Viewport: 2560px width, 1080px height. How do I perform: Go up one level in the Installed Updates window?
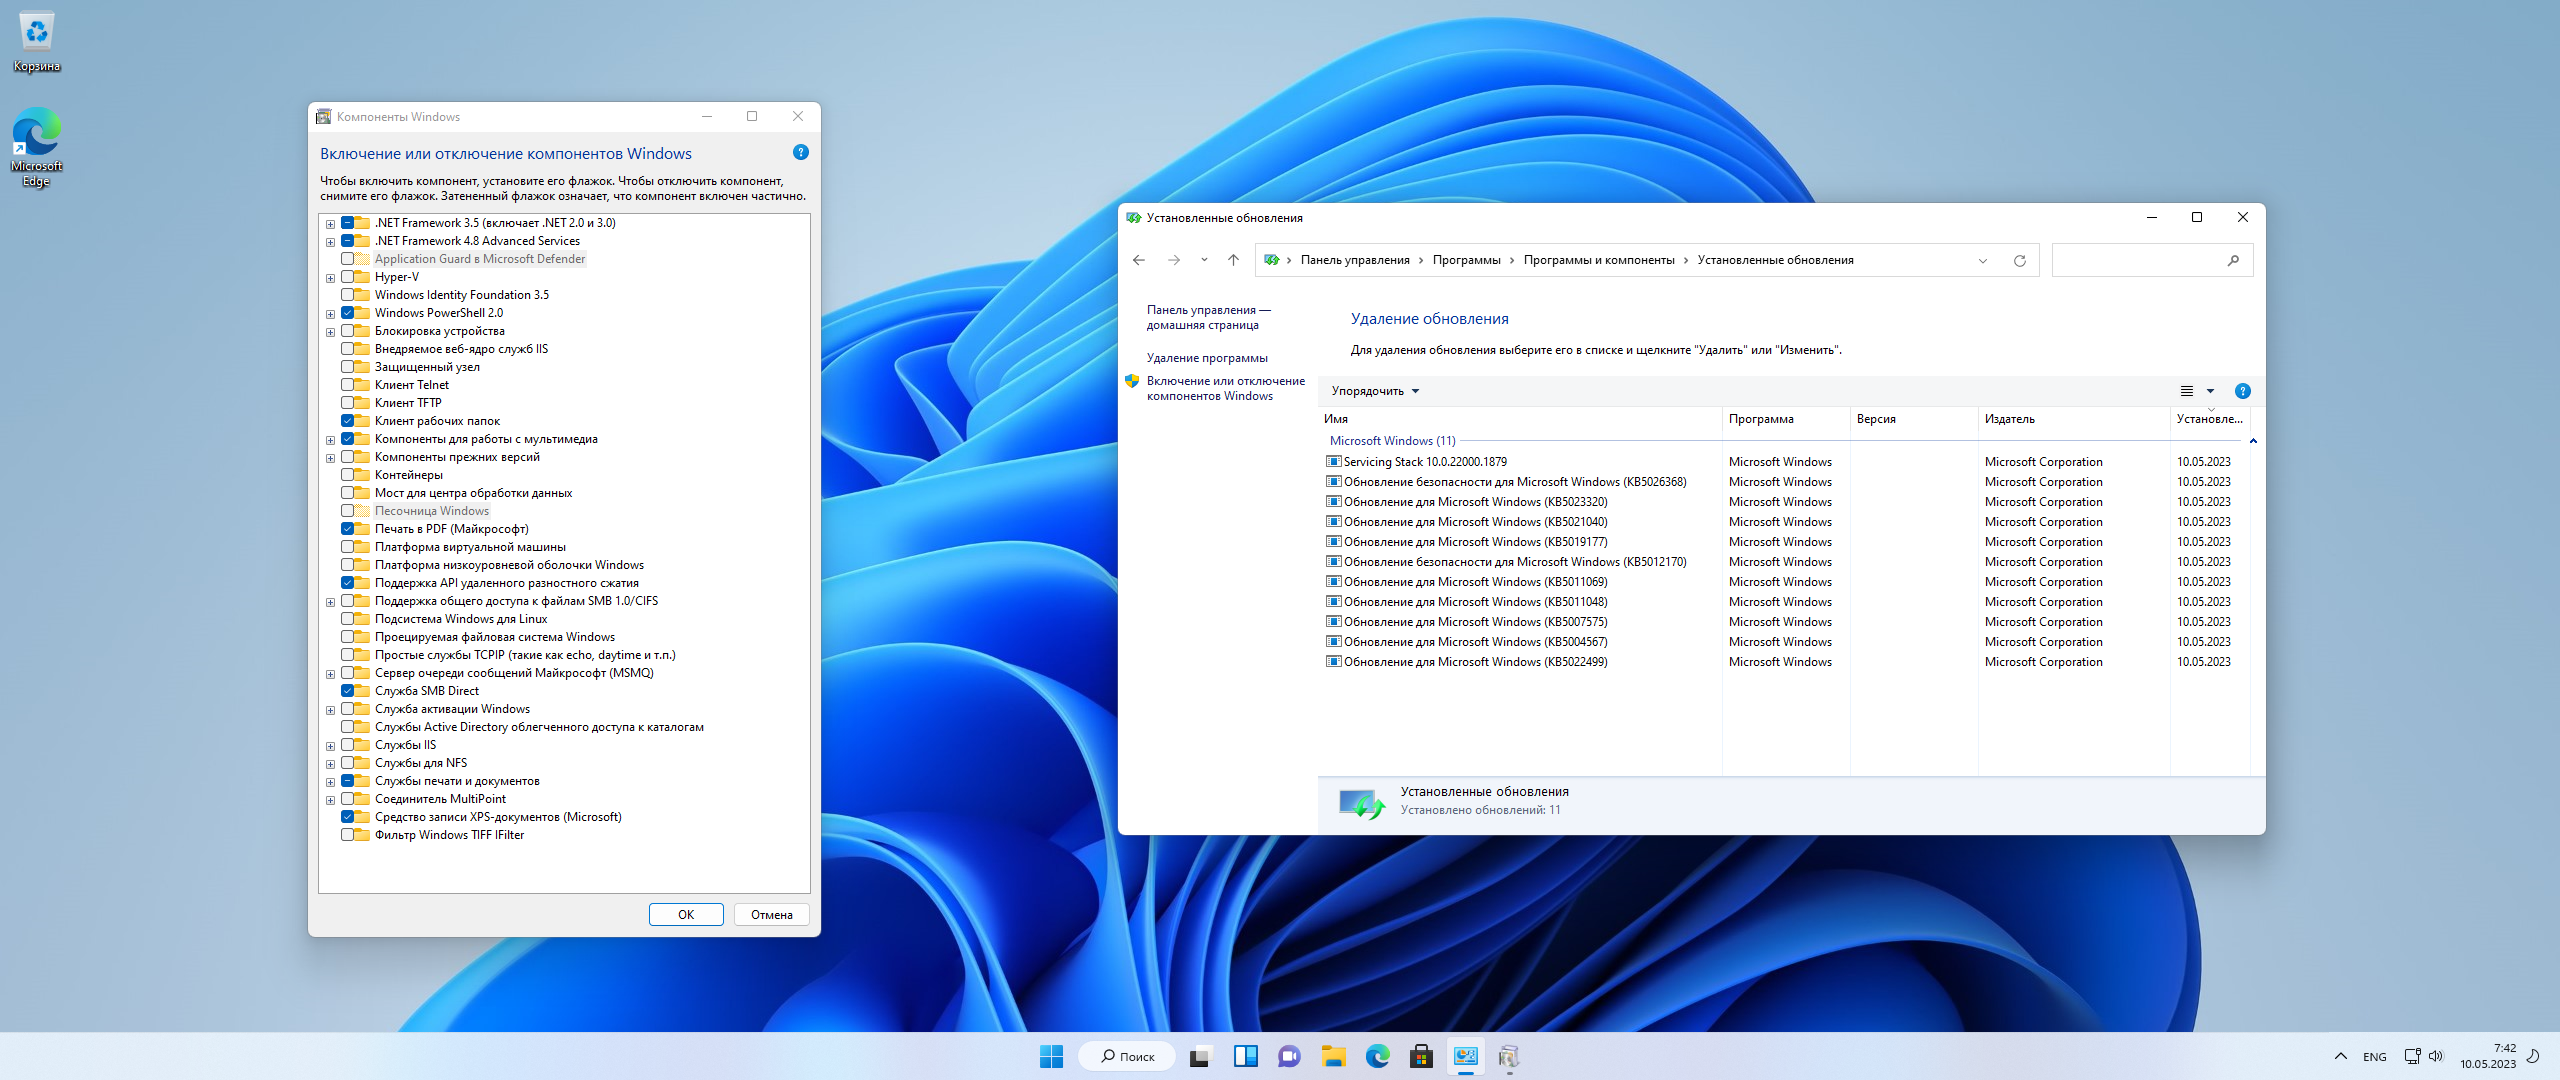click(x=1233, y=260)
